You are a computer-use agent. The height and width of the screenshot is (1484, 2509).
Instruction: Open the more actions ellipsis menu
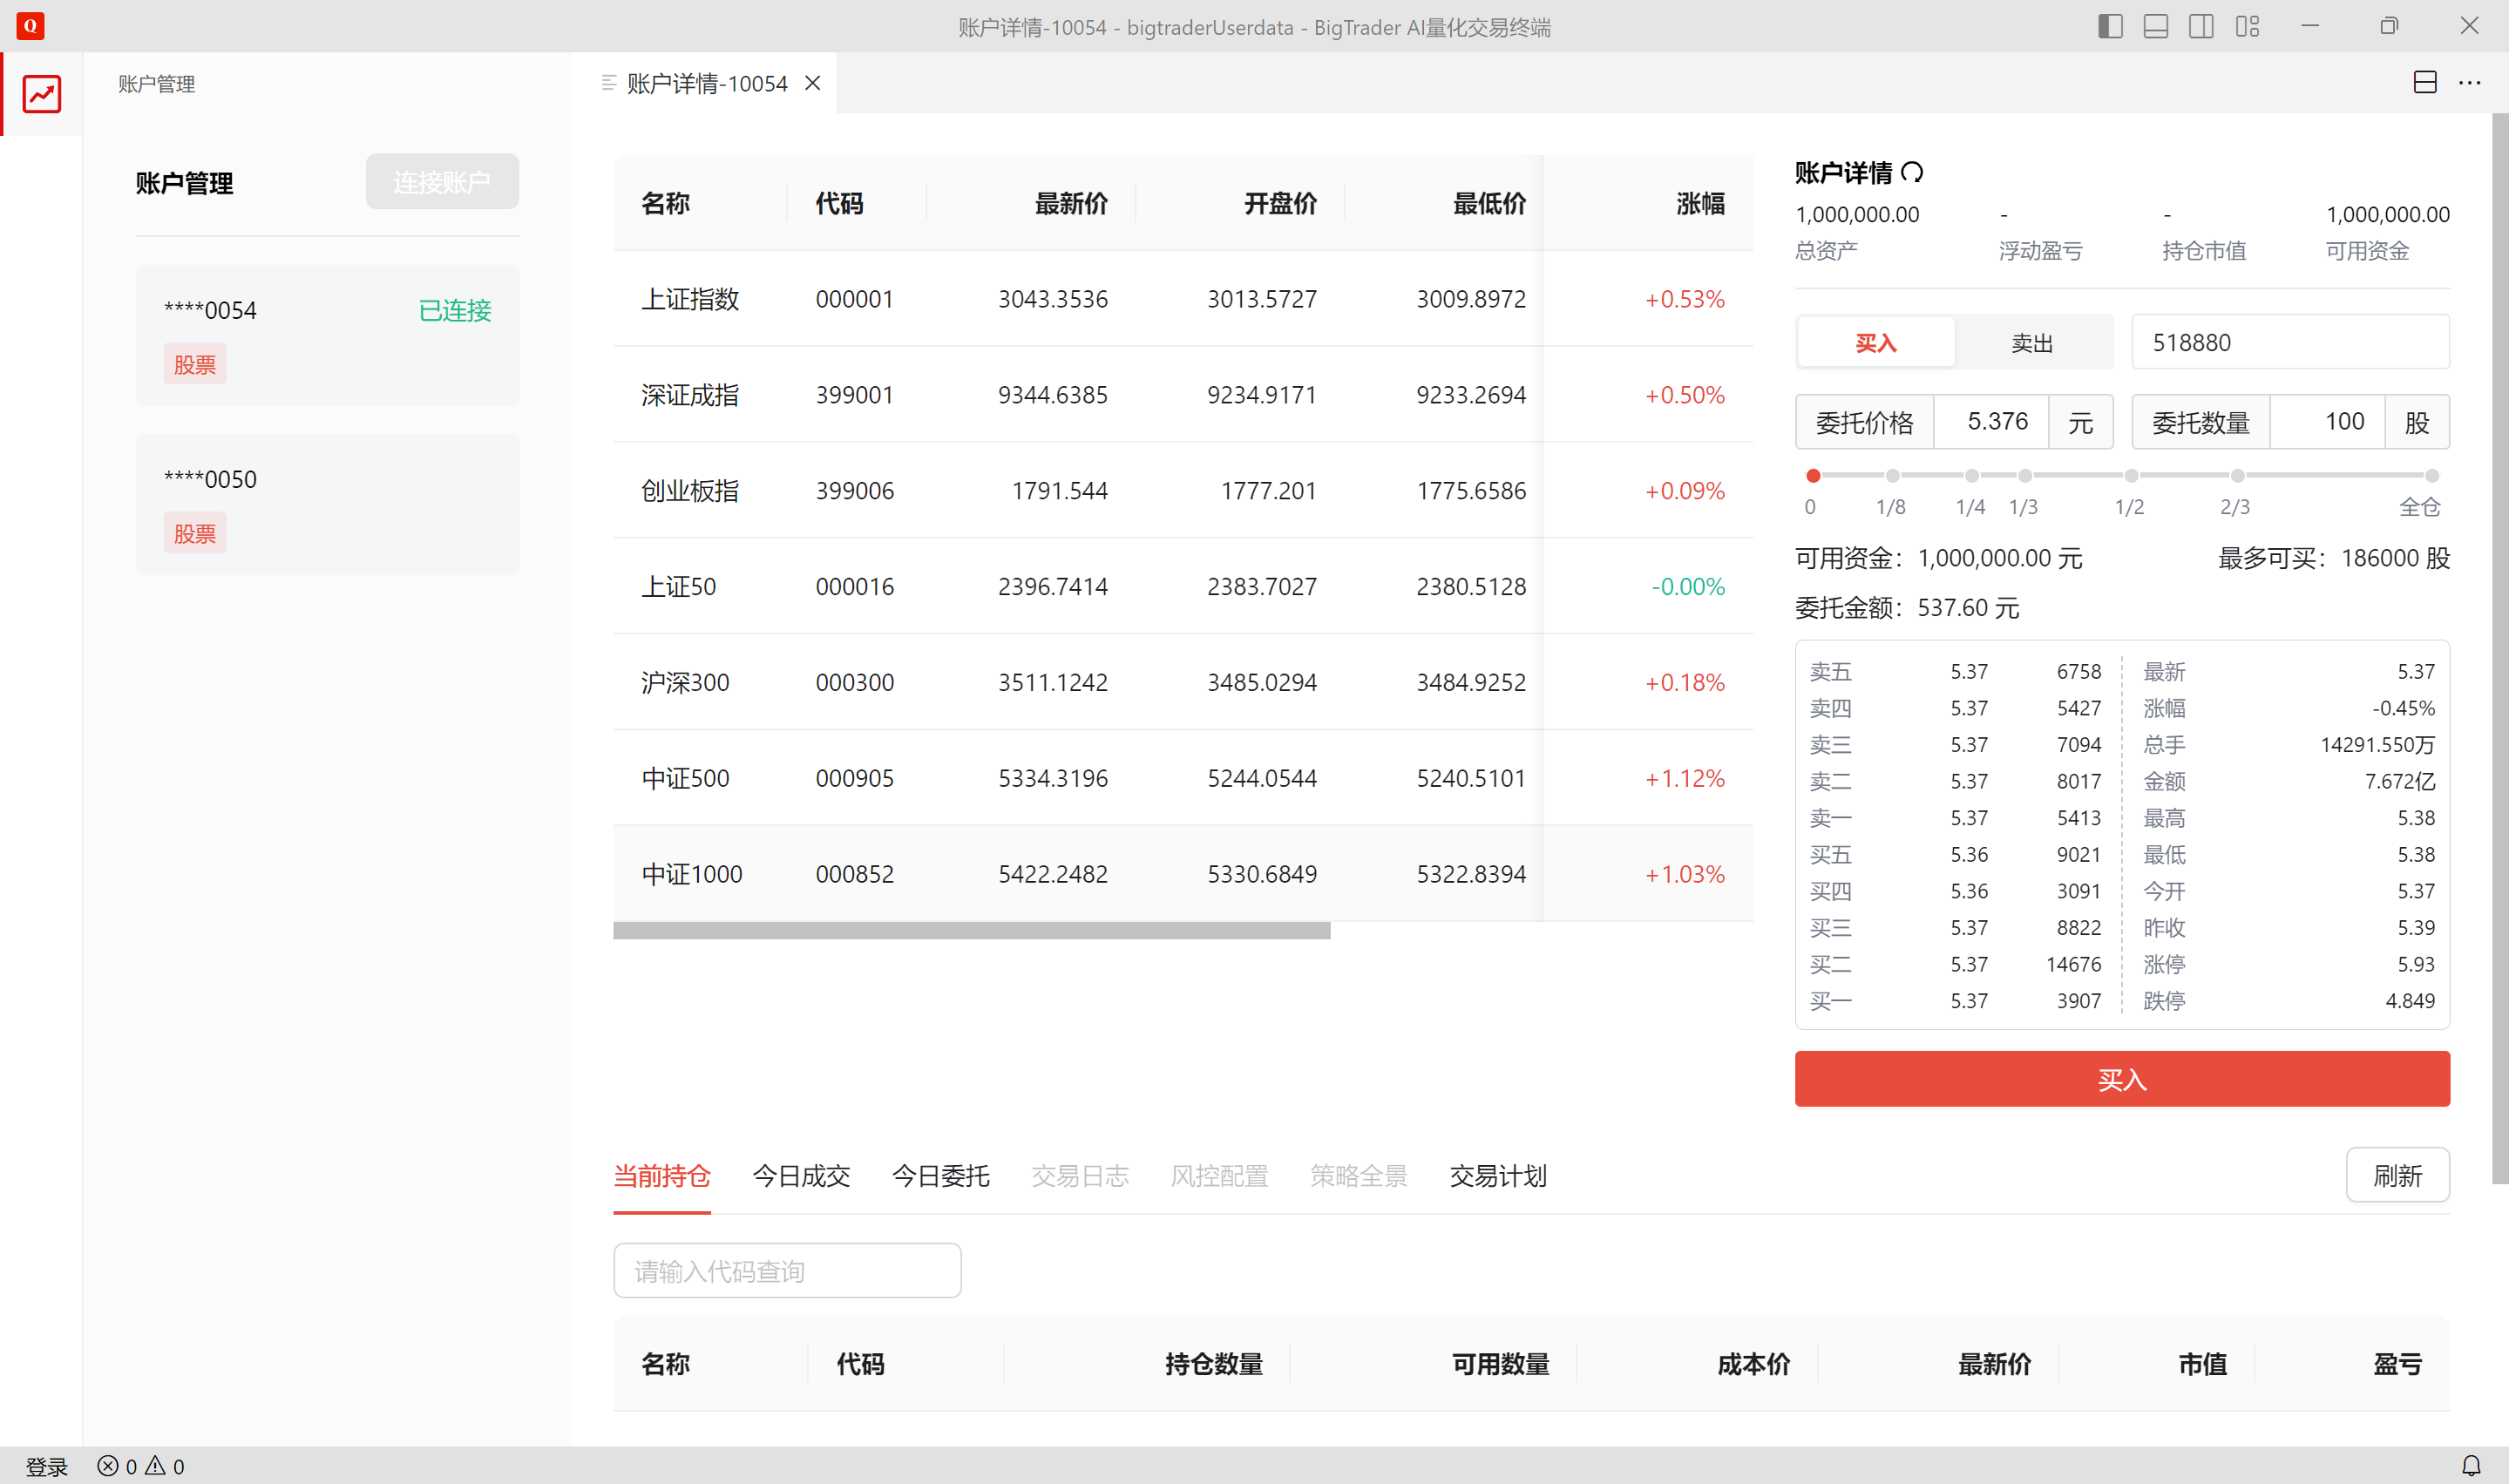coord(2469,83)
